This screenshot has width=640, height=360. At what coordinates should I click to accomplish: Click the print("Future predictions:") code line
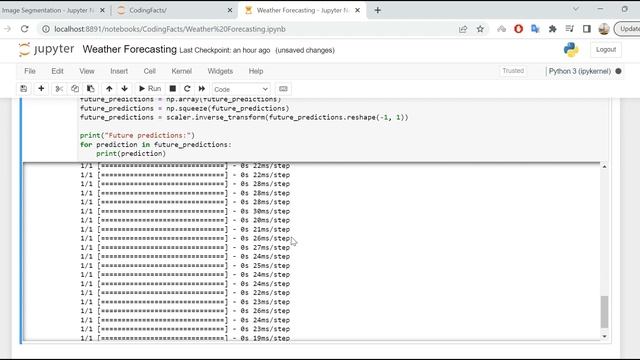(137, 136)
